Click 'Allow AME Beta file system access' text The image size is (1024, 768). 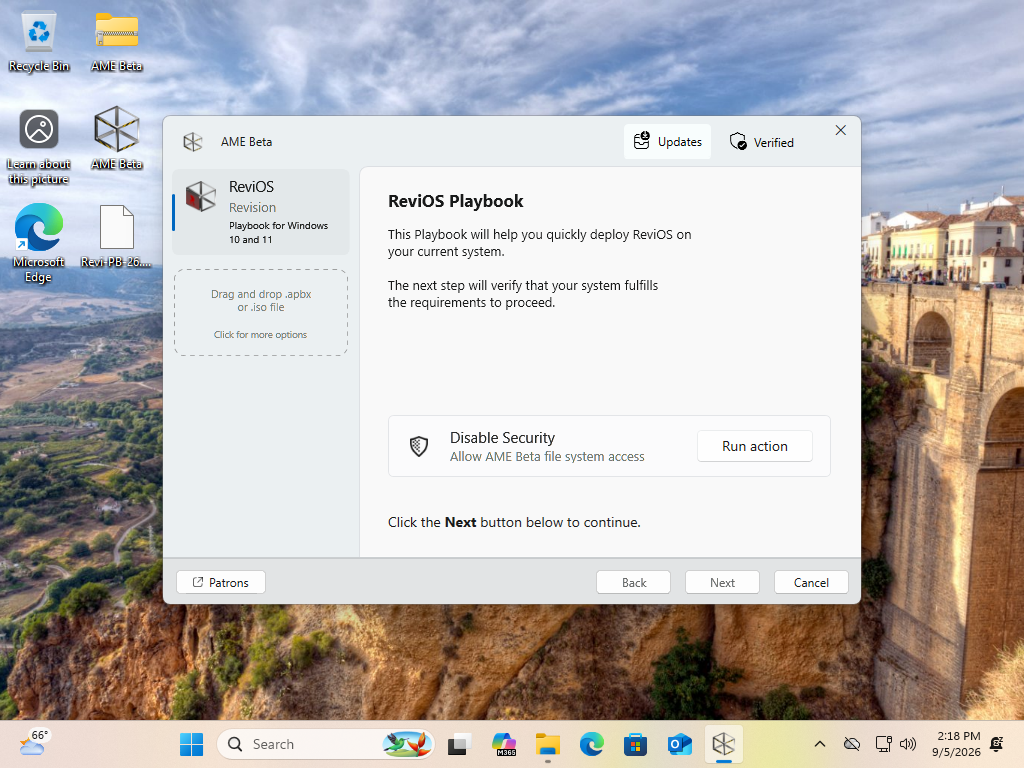point(547,456)
